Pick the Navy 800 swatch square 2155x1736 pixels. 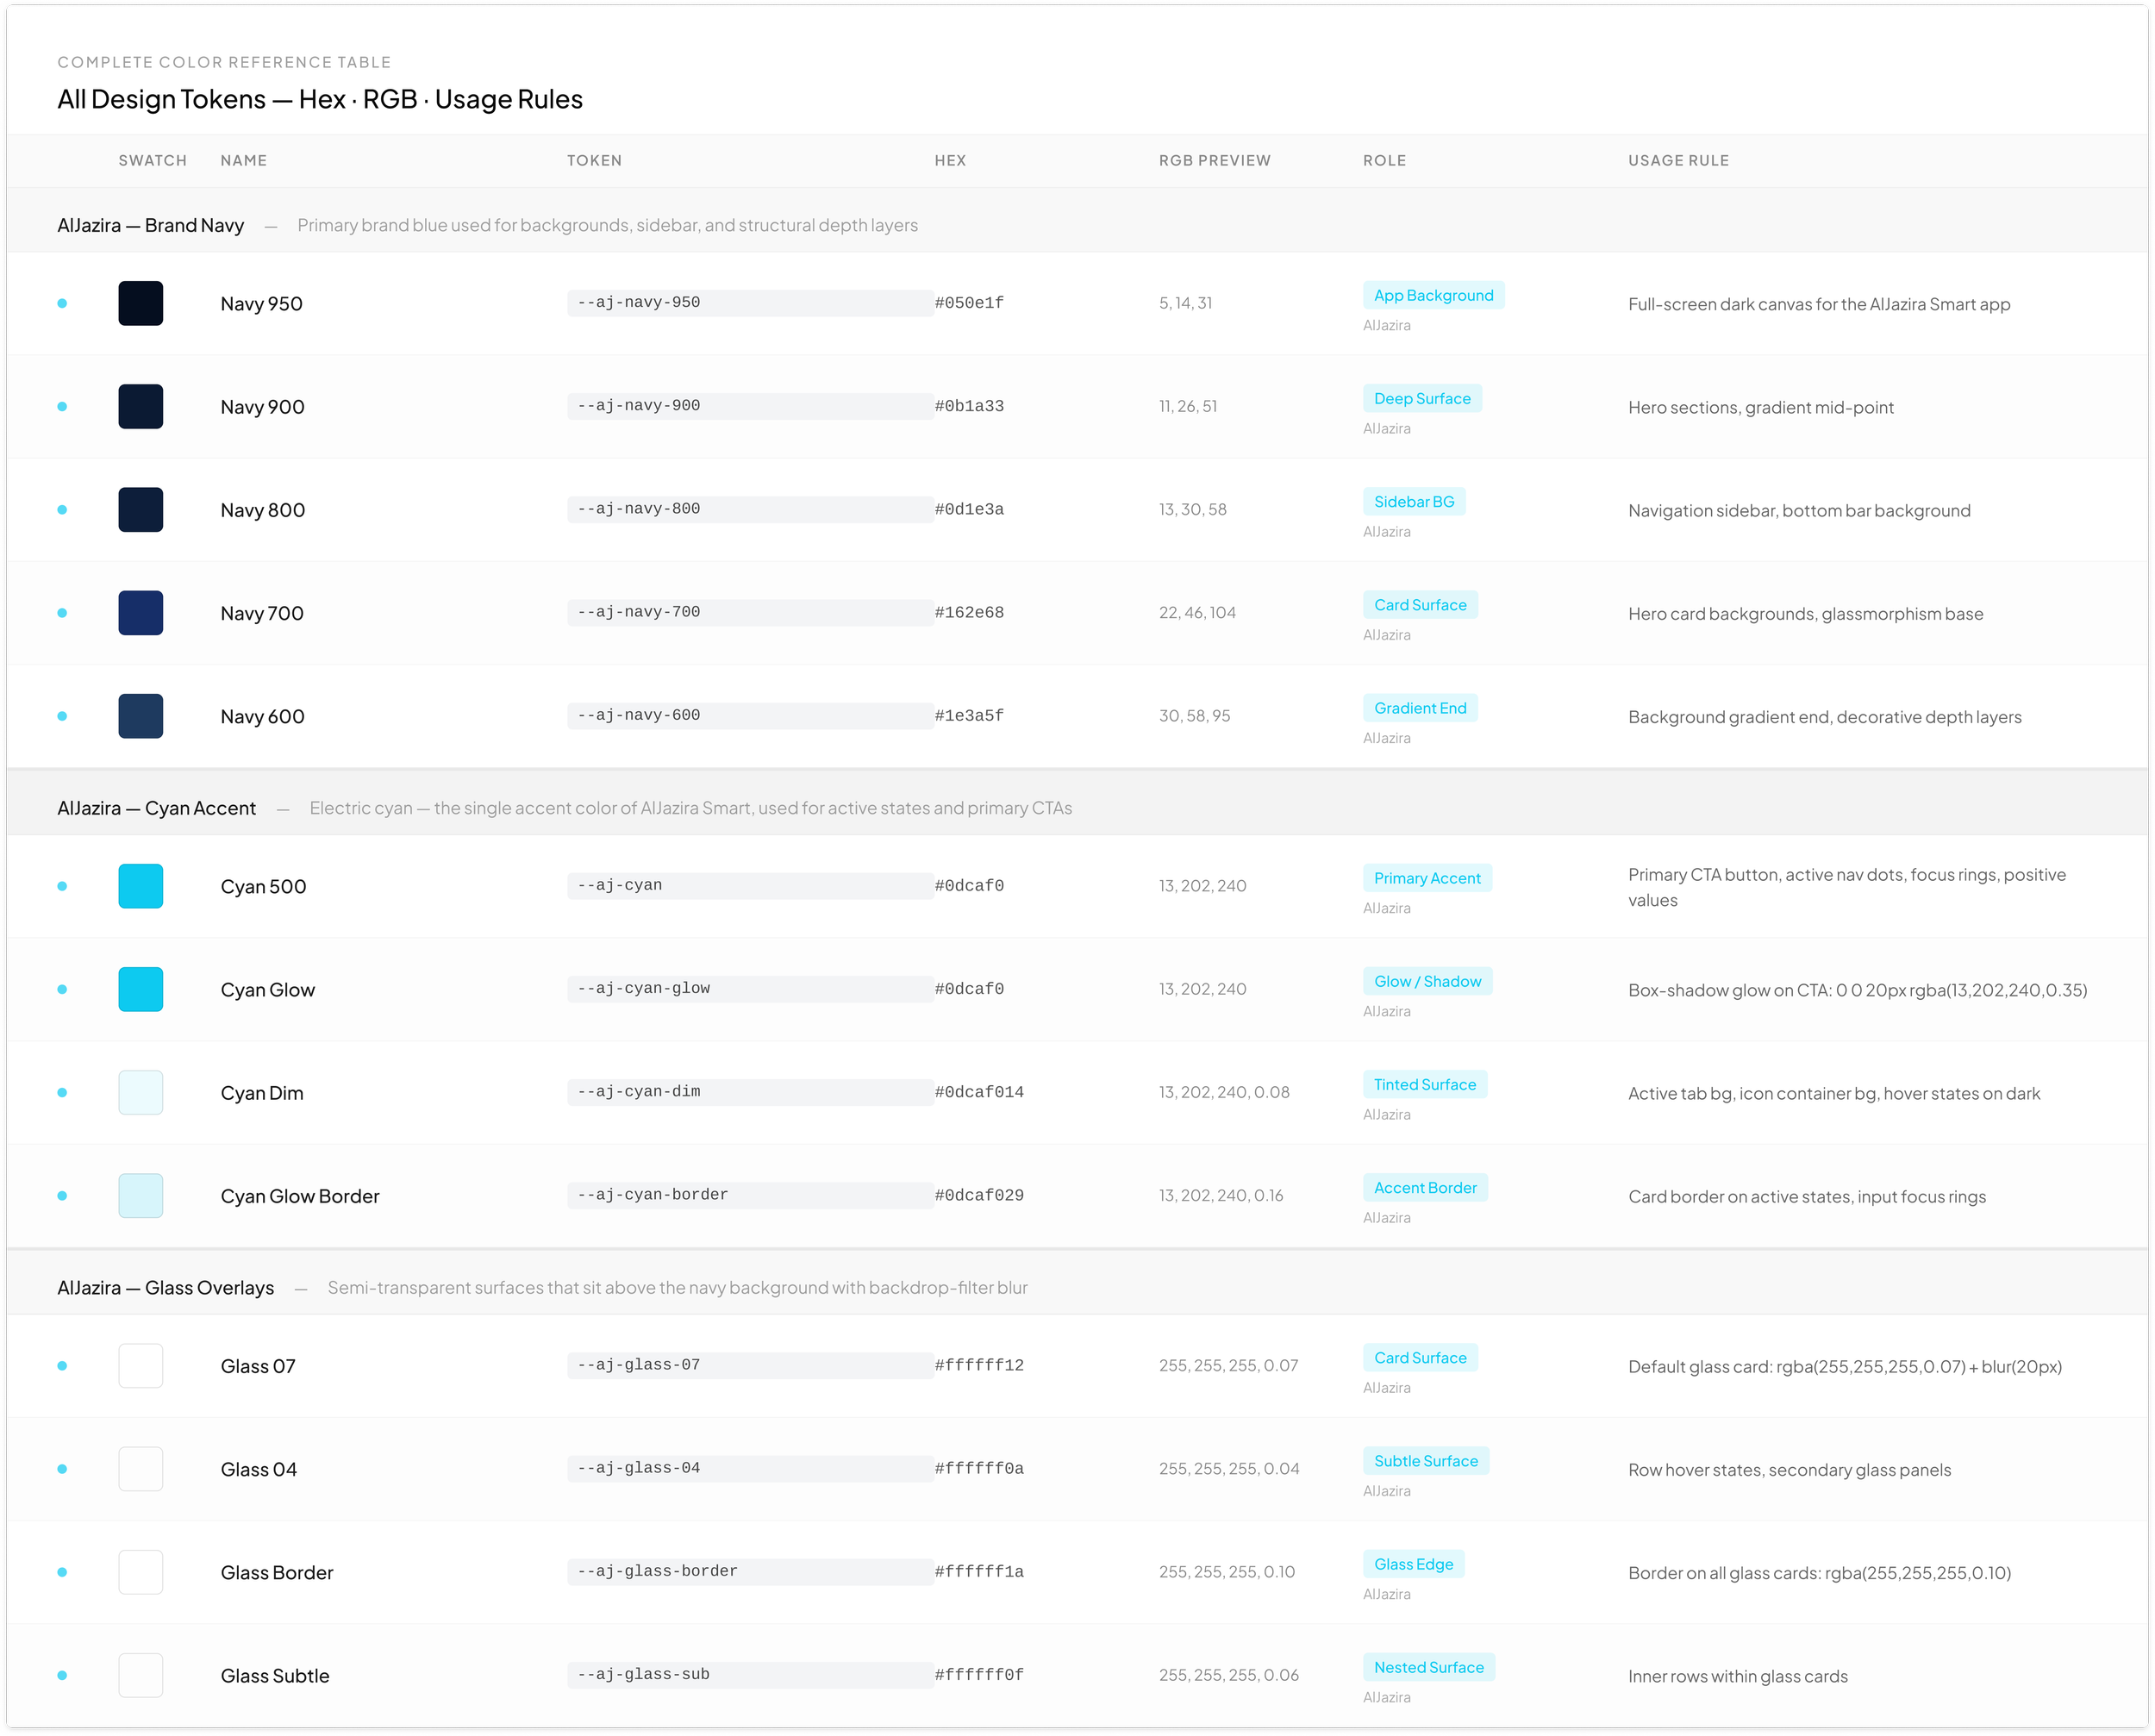141,510
